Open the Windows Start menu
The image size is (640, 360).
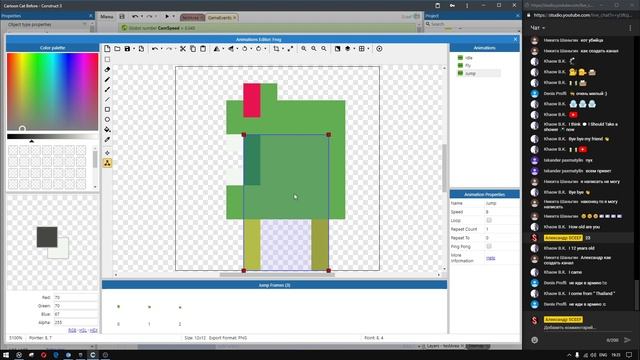click(6, 355)
